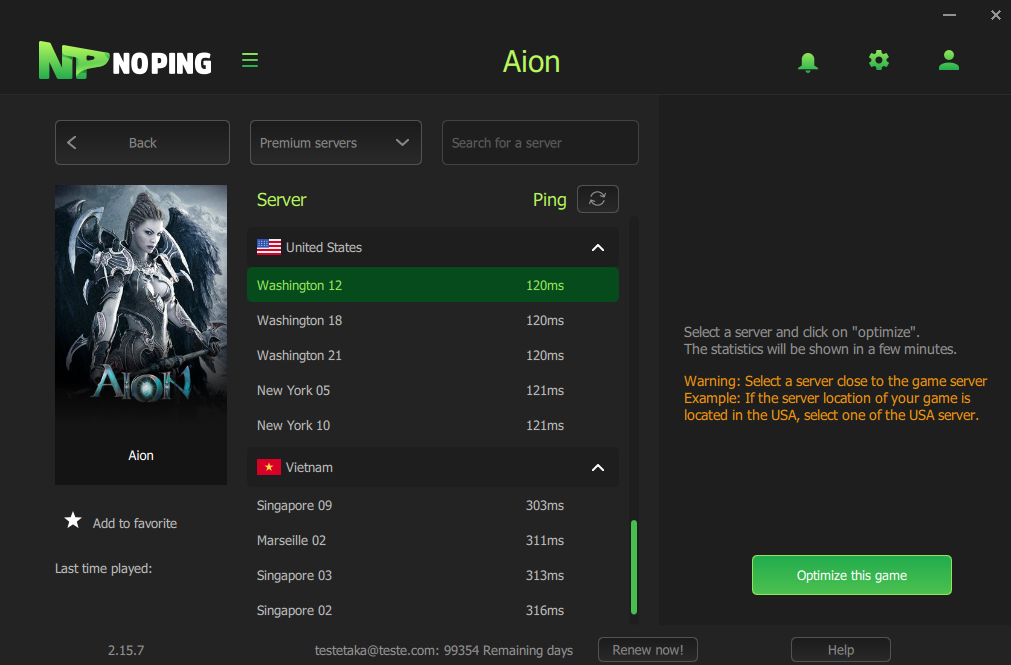Click the star icon to favorite Aion

73,521
